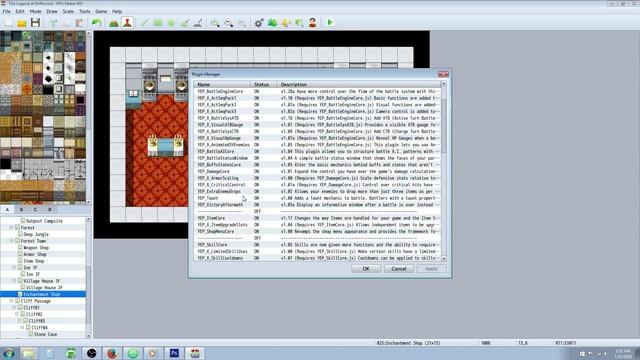Select the YEP_Taunt plugin row
This screenshot has height=360, width=640.
tap(318, 198)
